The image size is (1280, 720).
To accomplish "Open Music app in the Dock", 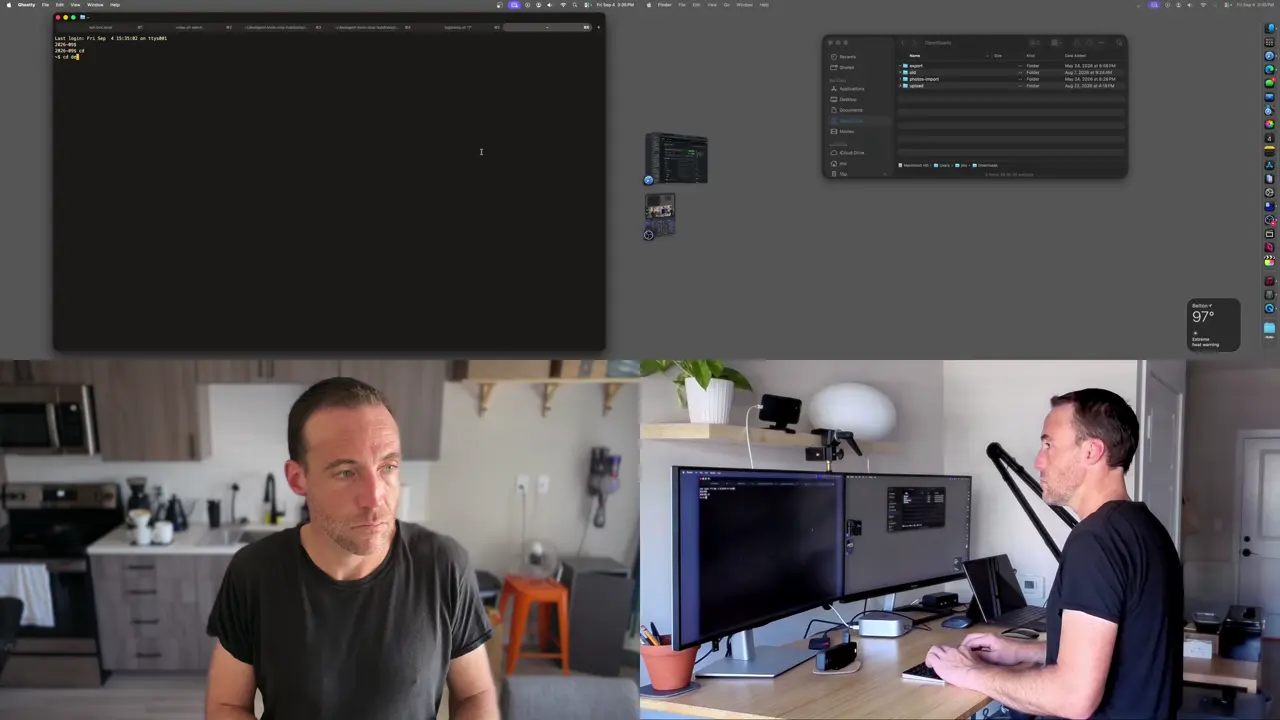I will [1269, 280].
